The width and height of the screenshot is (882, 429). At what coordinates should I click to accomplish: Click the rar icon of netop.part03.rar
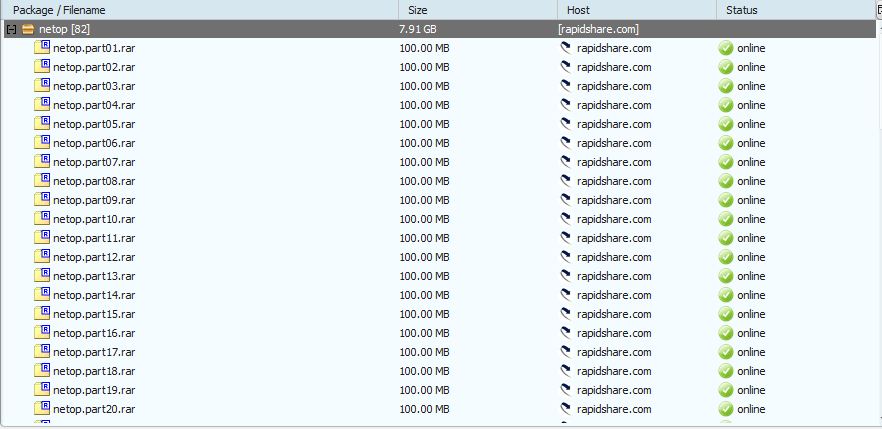click(x=42, y=85)
